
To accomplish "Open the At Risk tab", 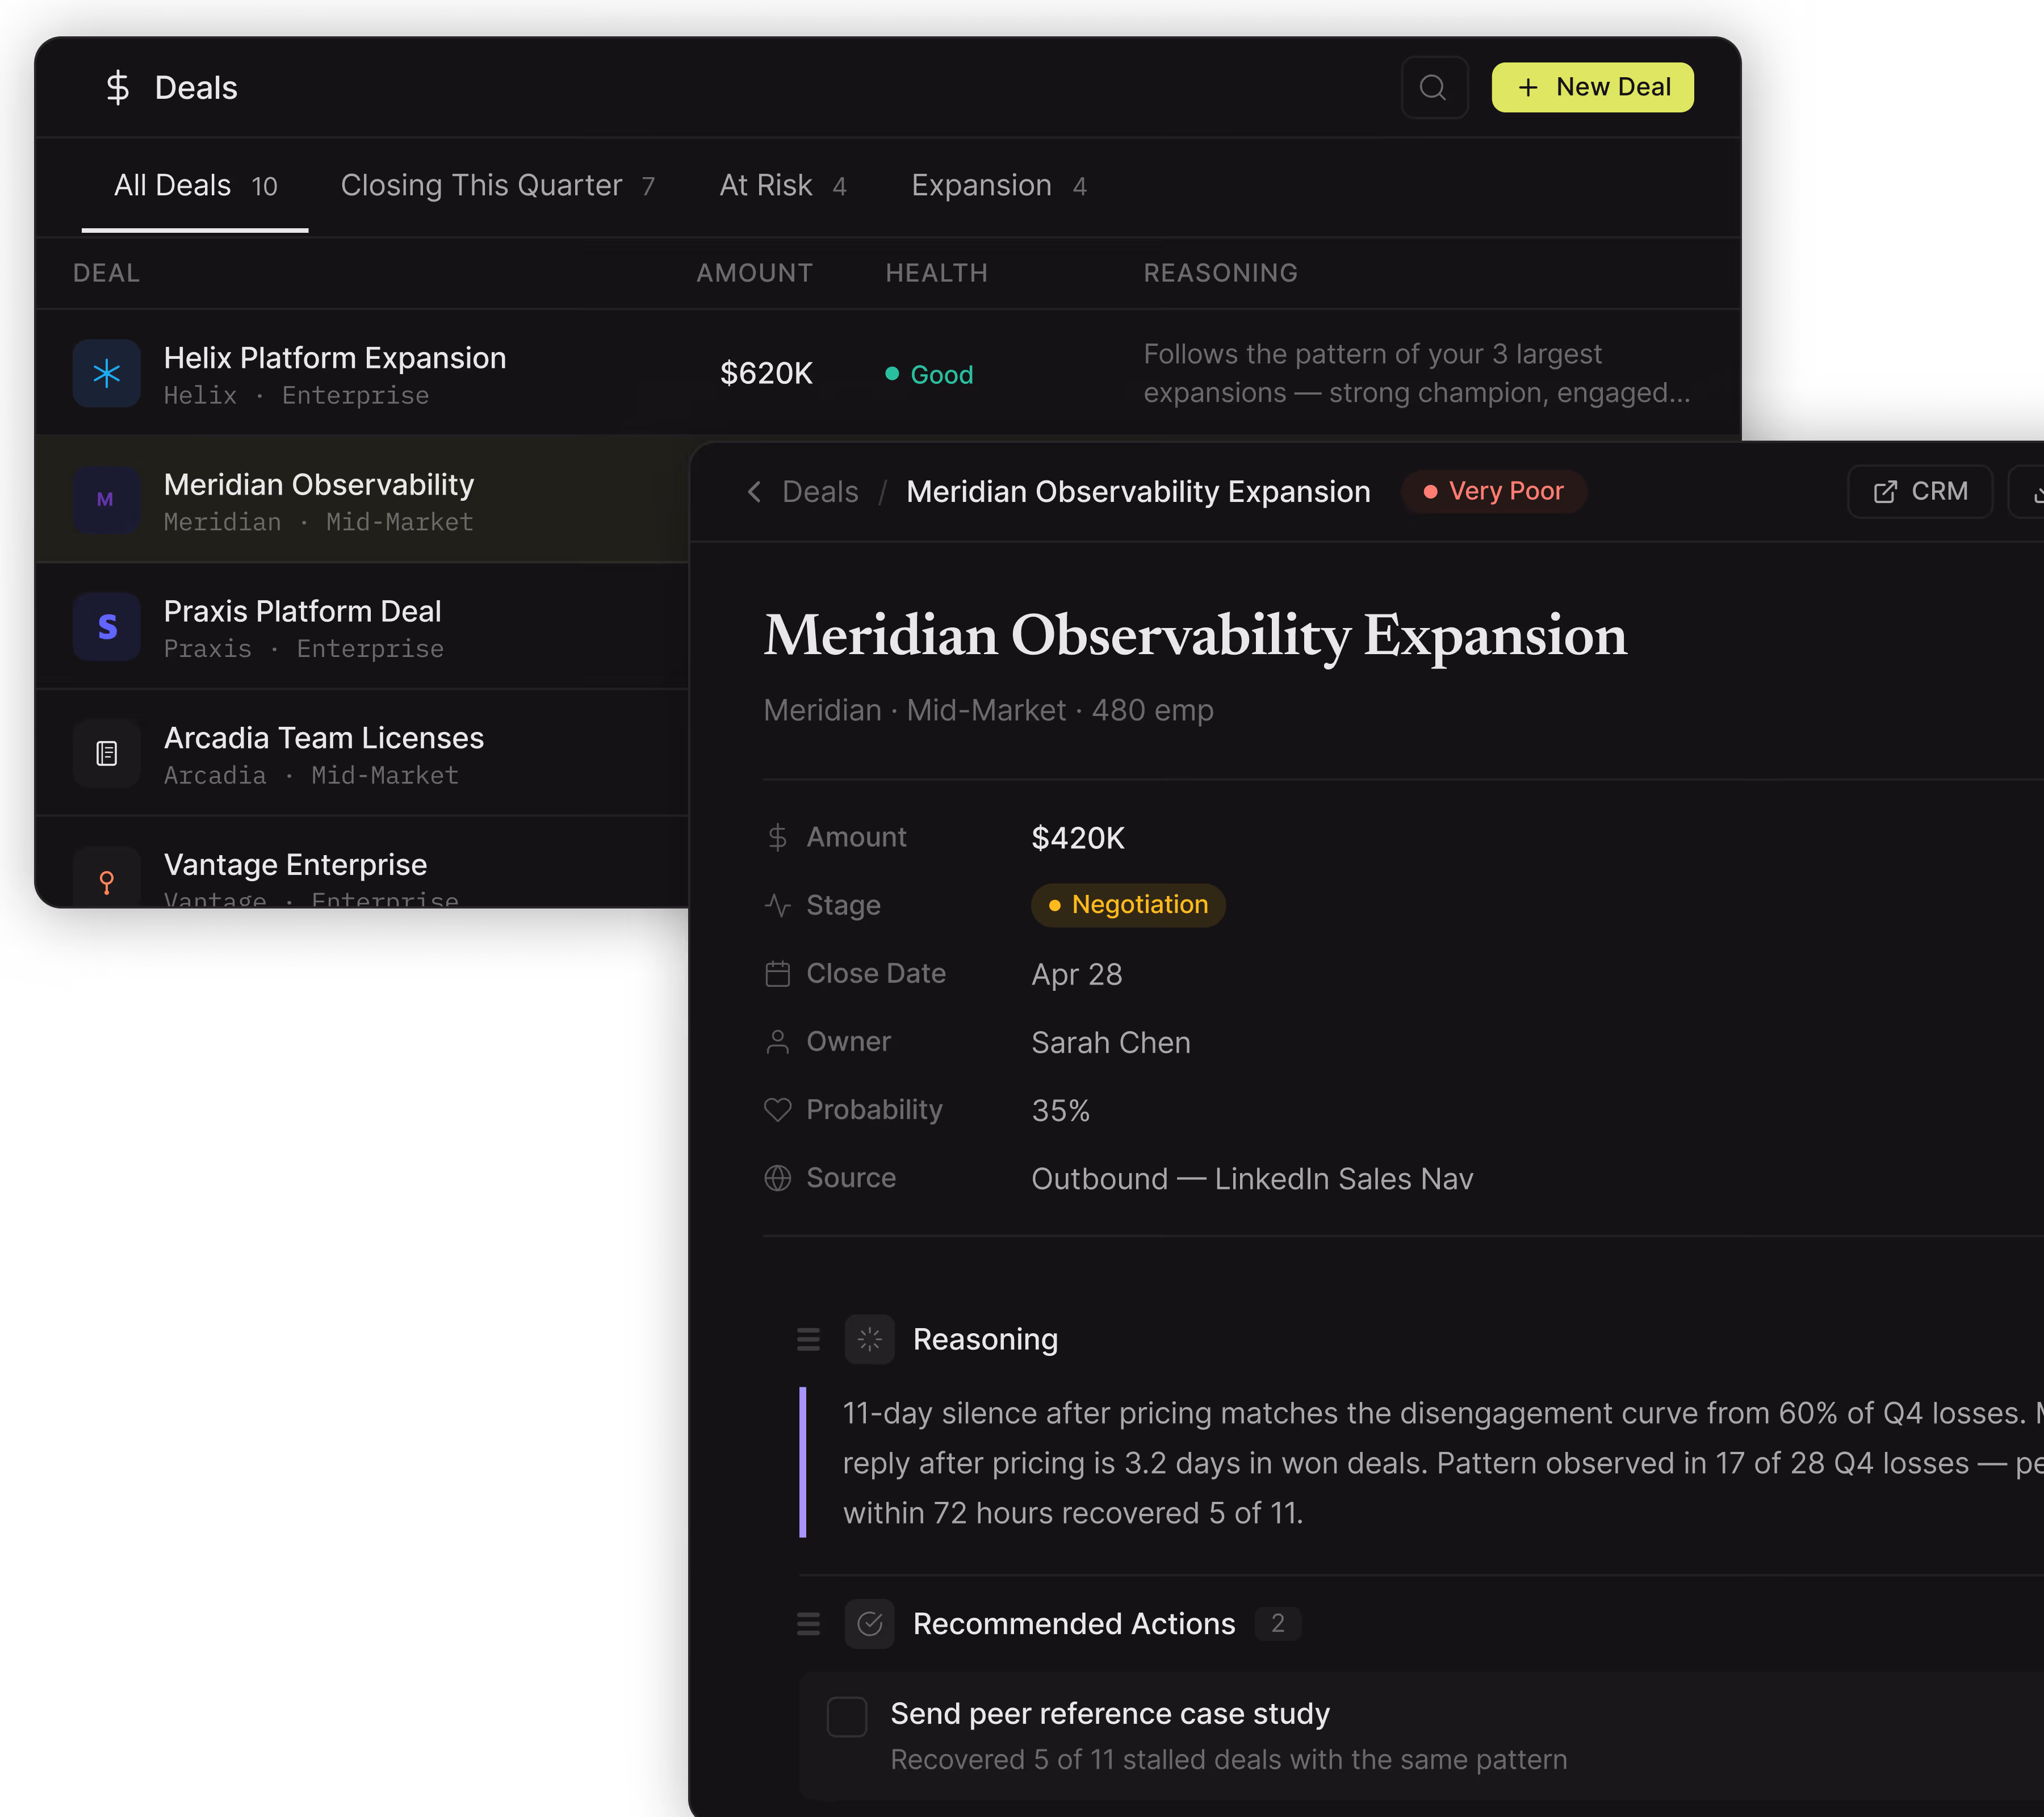I will click(x=782, y=186).
